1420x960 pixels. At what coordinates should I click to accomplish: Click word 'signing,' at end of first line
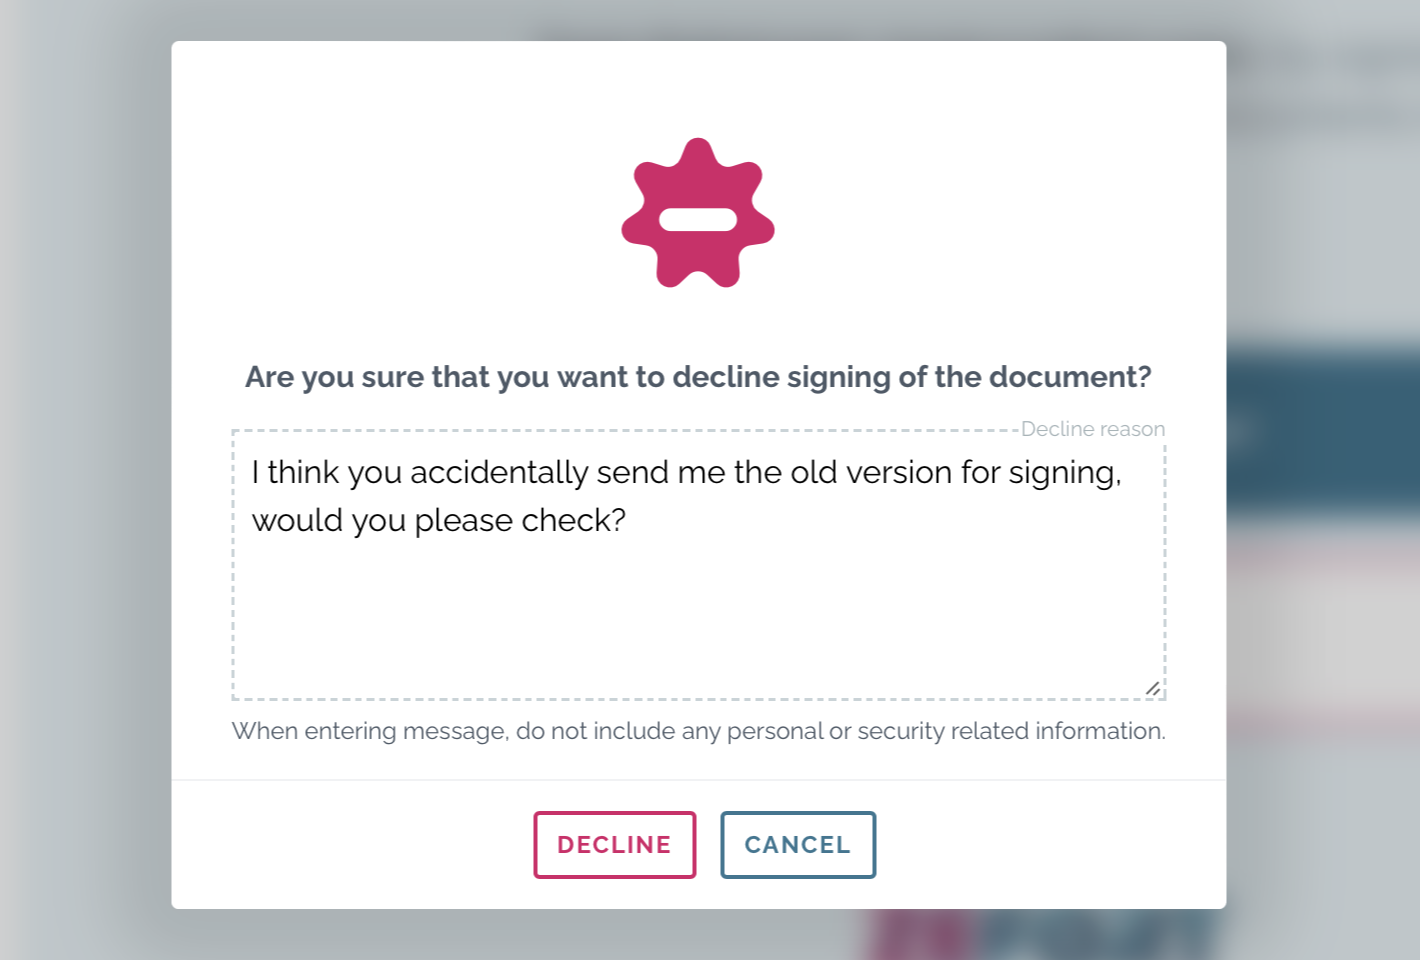coord(1065,472)
